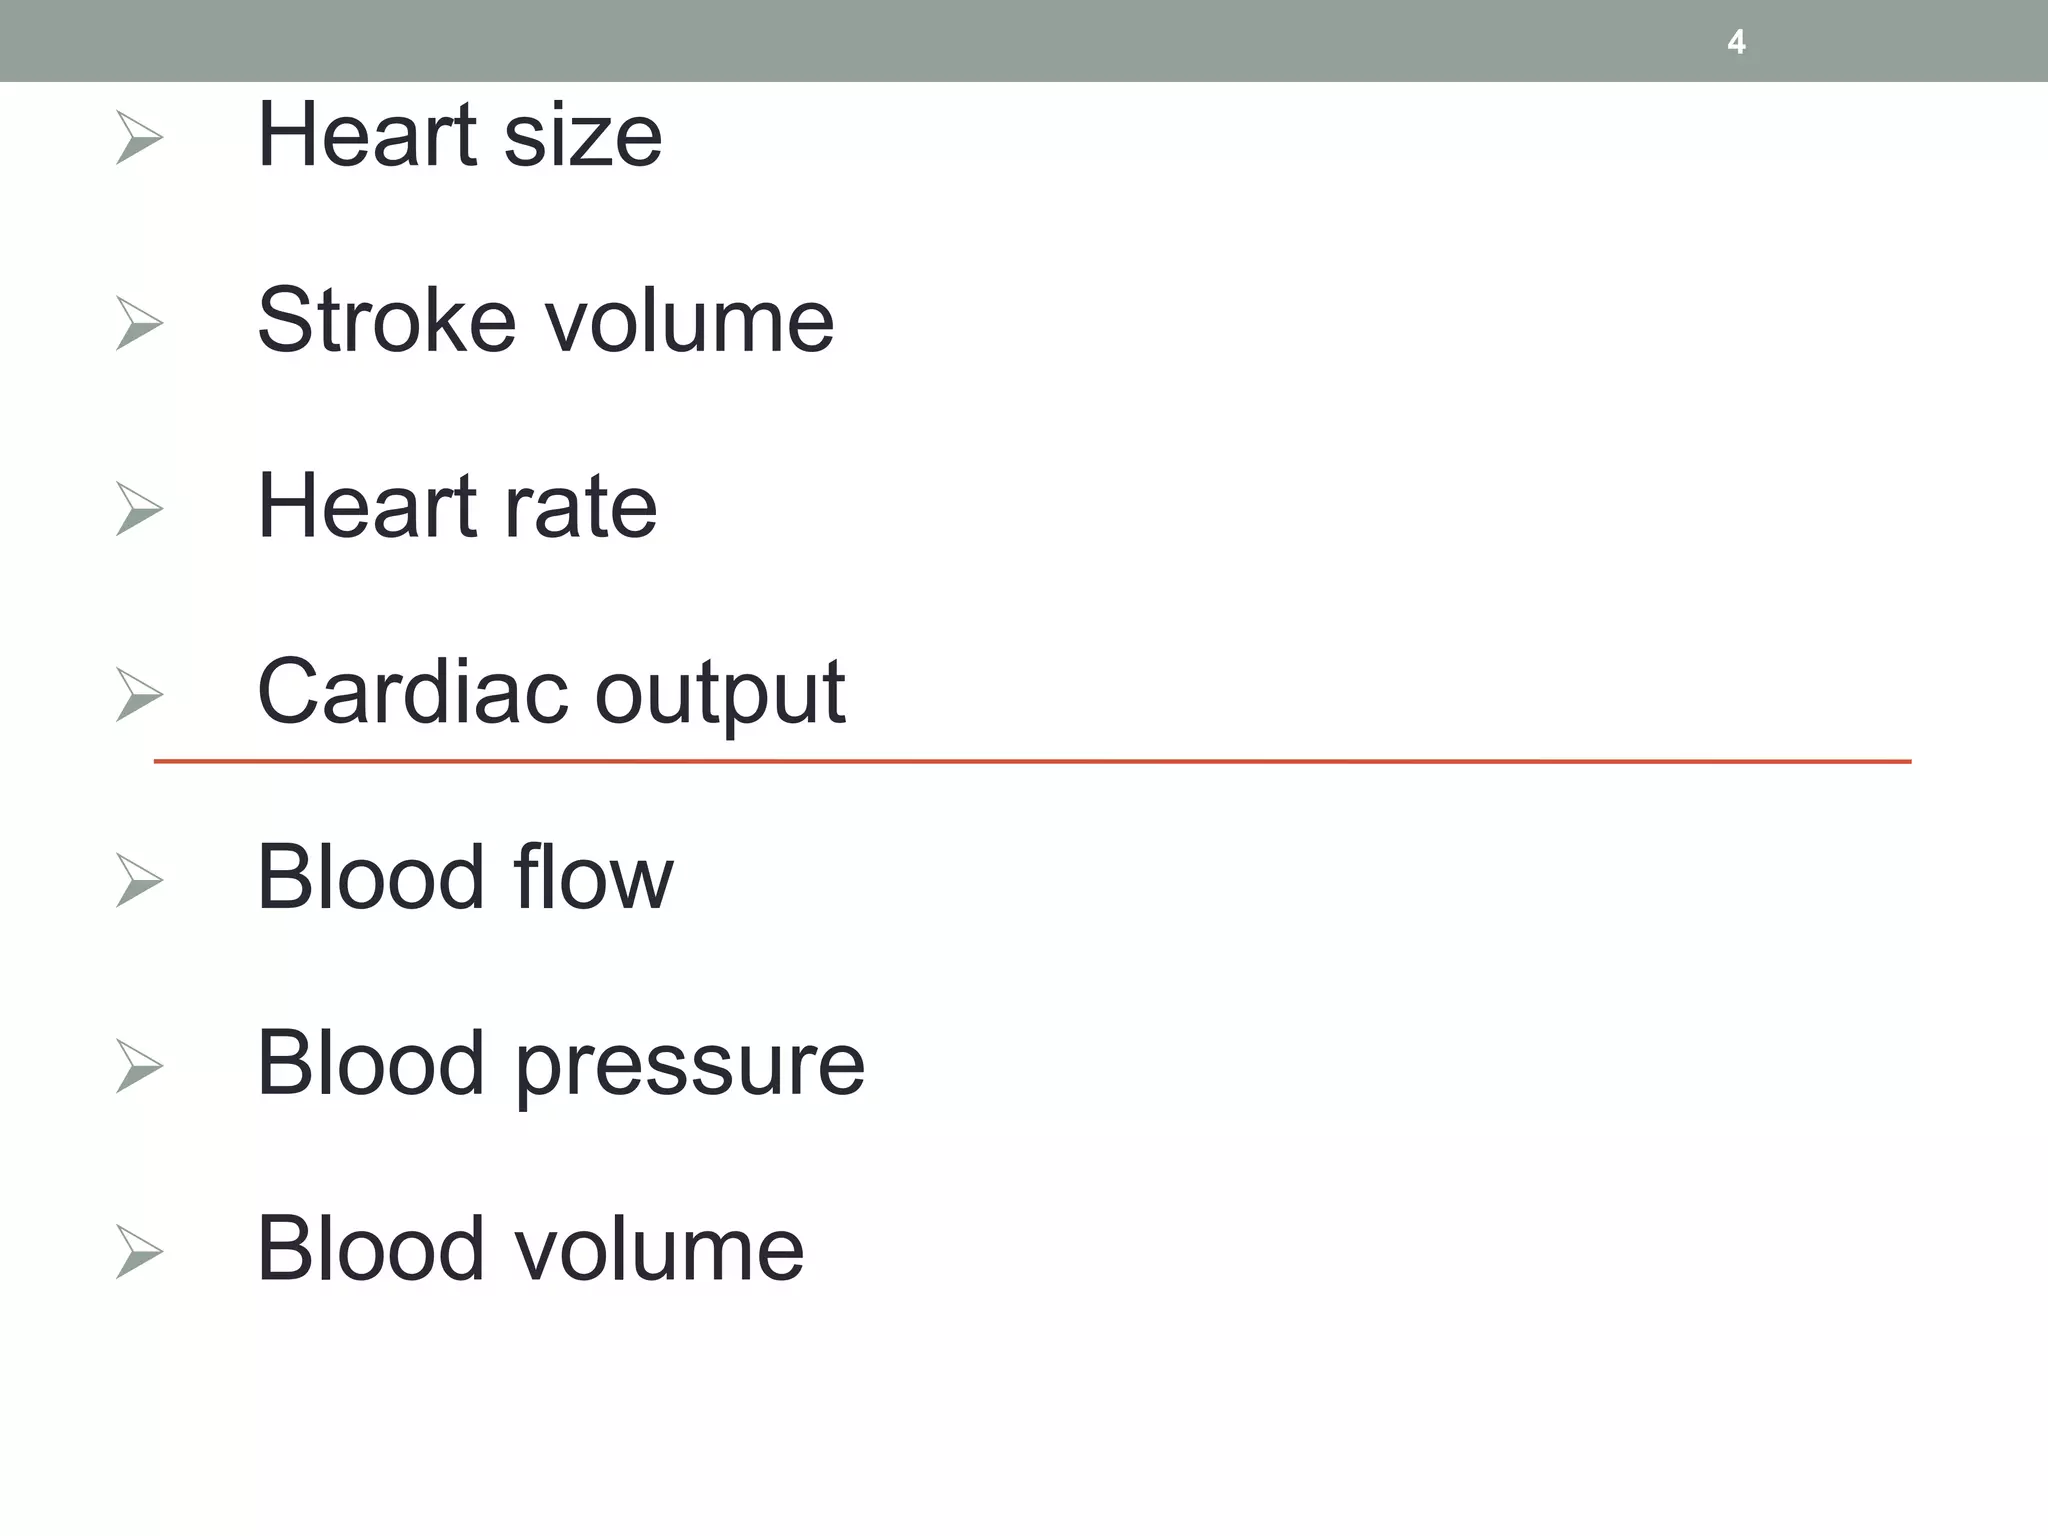Click the arrow bullet beside Heart size
This screenshot has width=2048, height=1536.
coord(139,138)
